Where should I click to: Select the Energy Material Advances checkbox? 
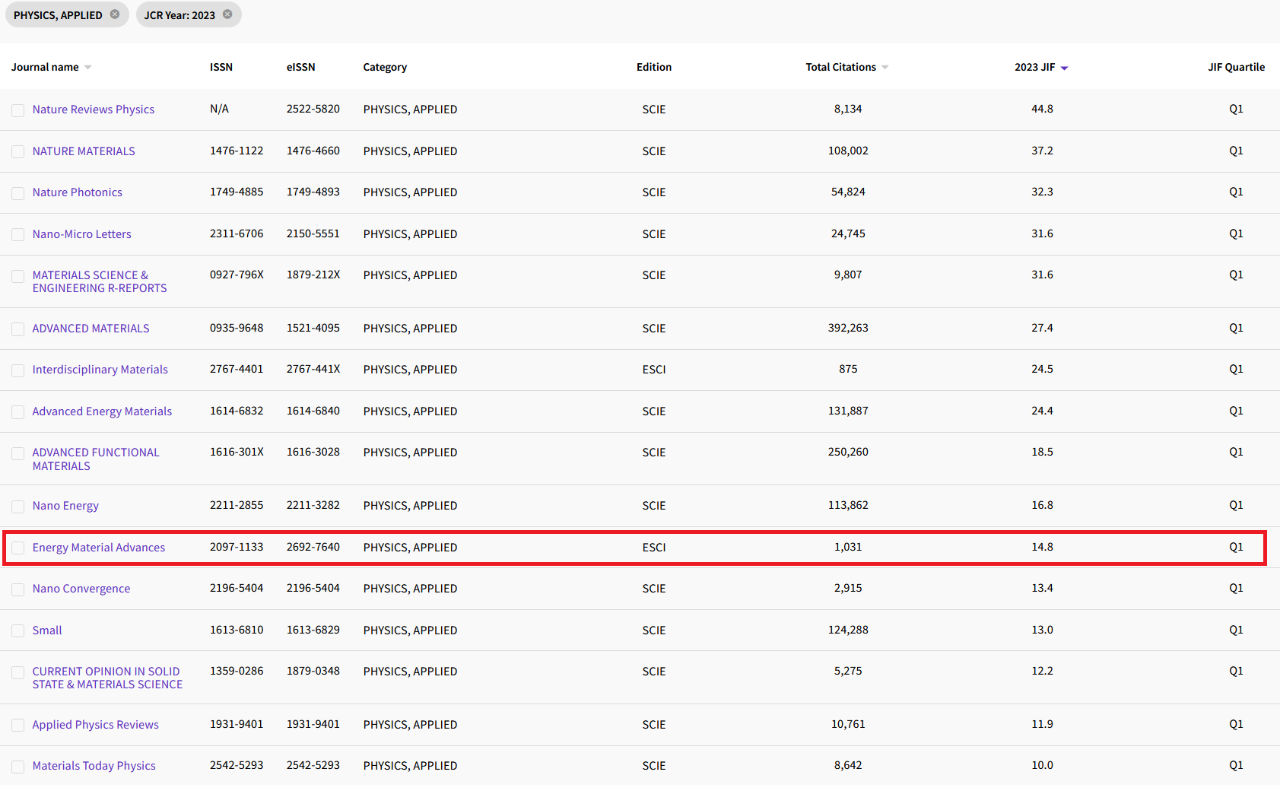pyautogui.click(x=18, y=547)
